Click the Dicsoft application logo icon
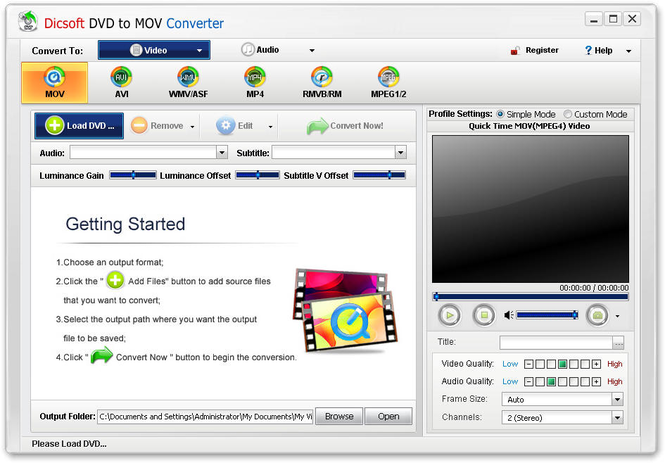The image size is (665, 463). pyautogui.click(x=28, y=21)
